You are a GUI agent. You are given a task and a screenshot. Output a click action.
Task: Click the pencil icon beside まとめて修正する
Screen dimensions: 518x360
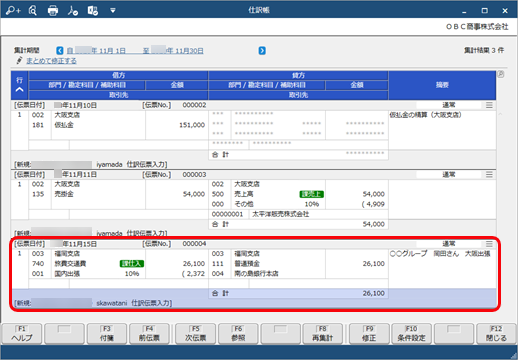(19, 60)
